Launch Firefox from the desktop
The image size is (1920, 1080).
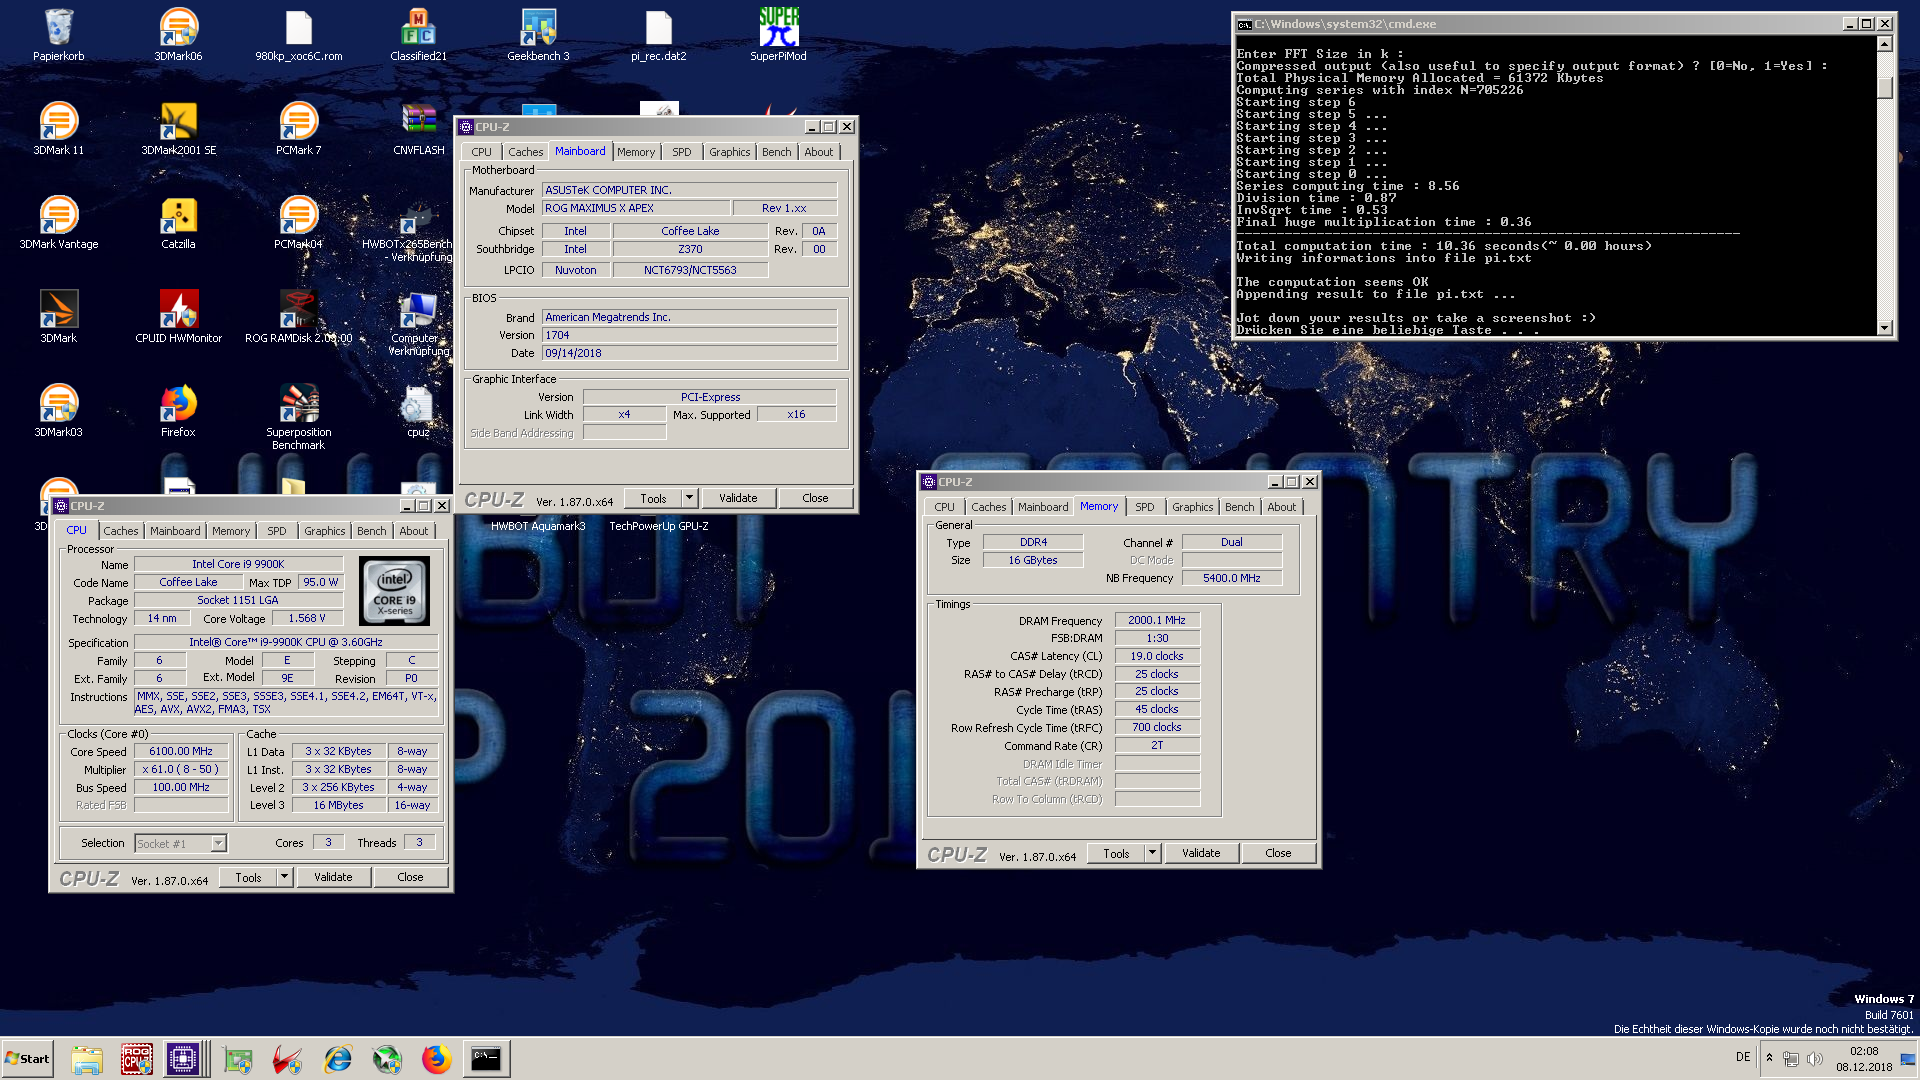tap(178, 411)
